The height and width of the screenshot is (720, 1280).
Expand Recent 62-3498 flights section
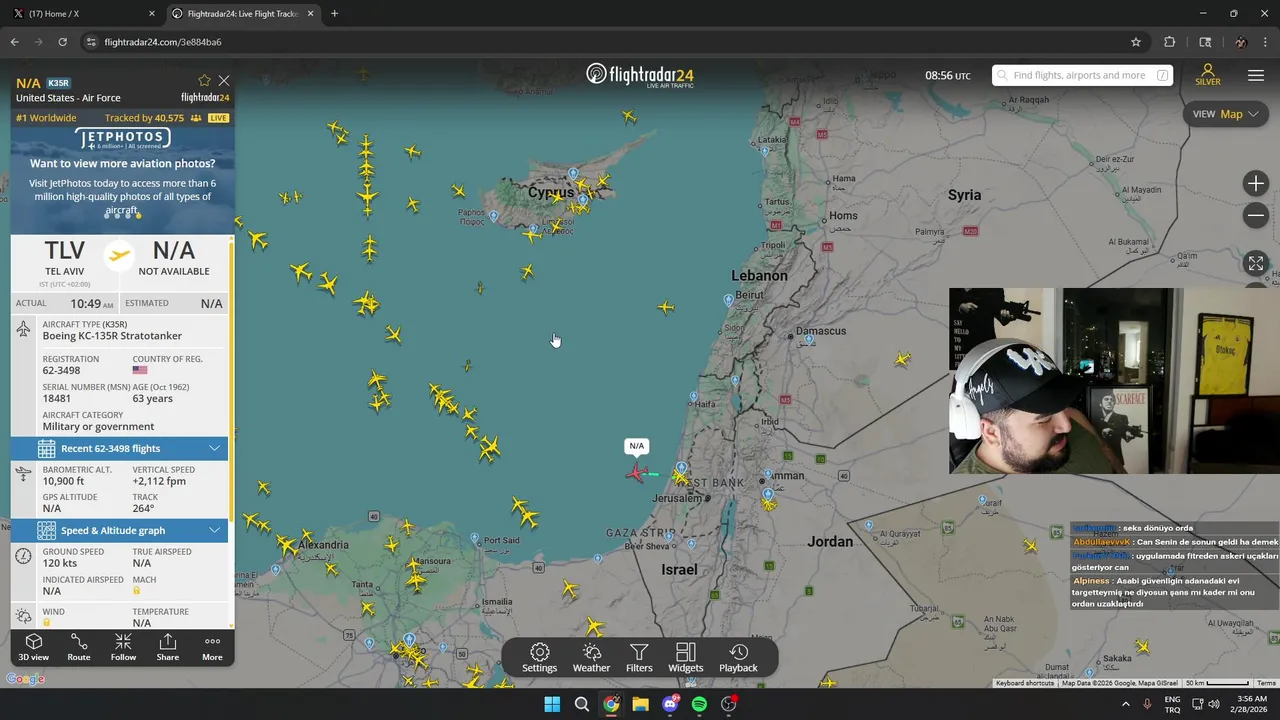119,449
